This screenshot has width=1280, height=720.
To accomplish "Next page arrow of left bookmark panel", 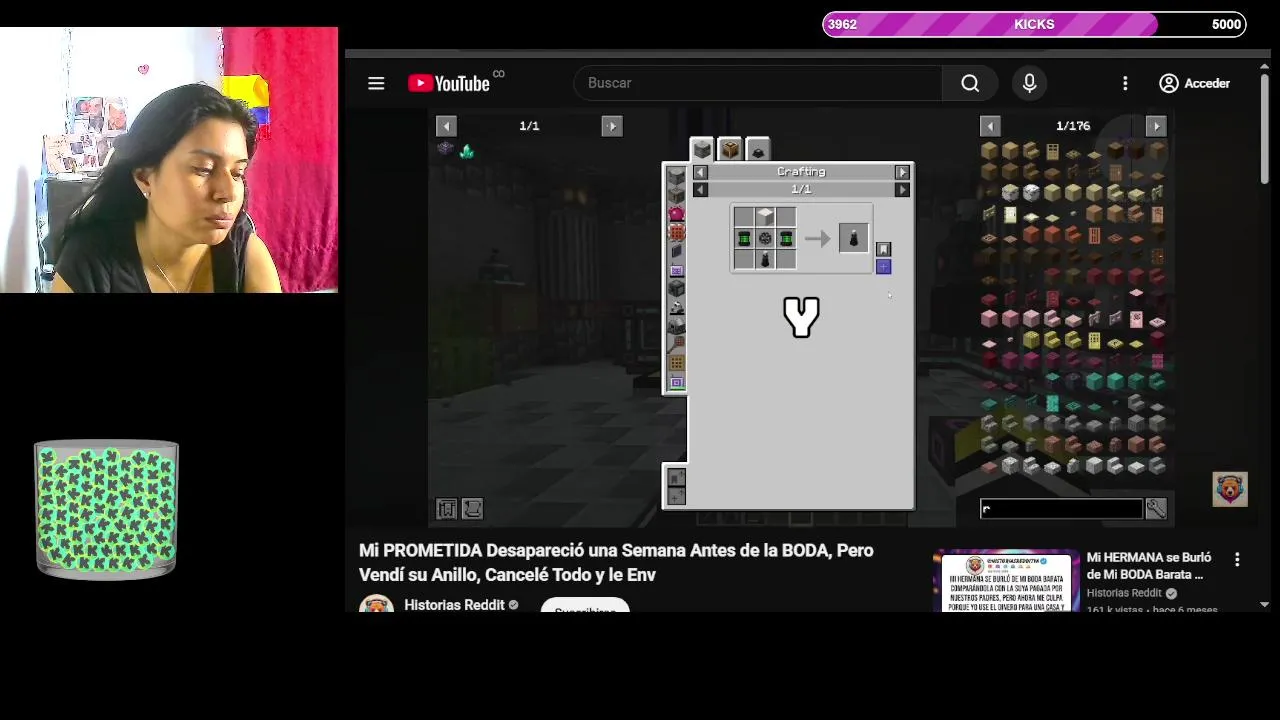I will pyautogui.click(x=612, y=126).
